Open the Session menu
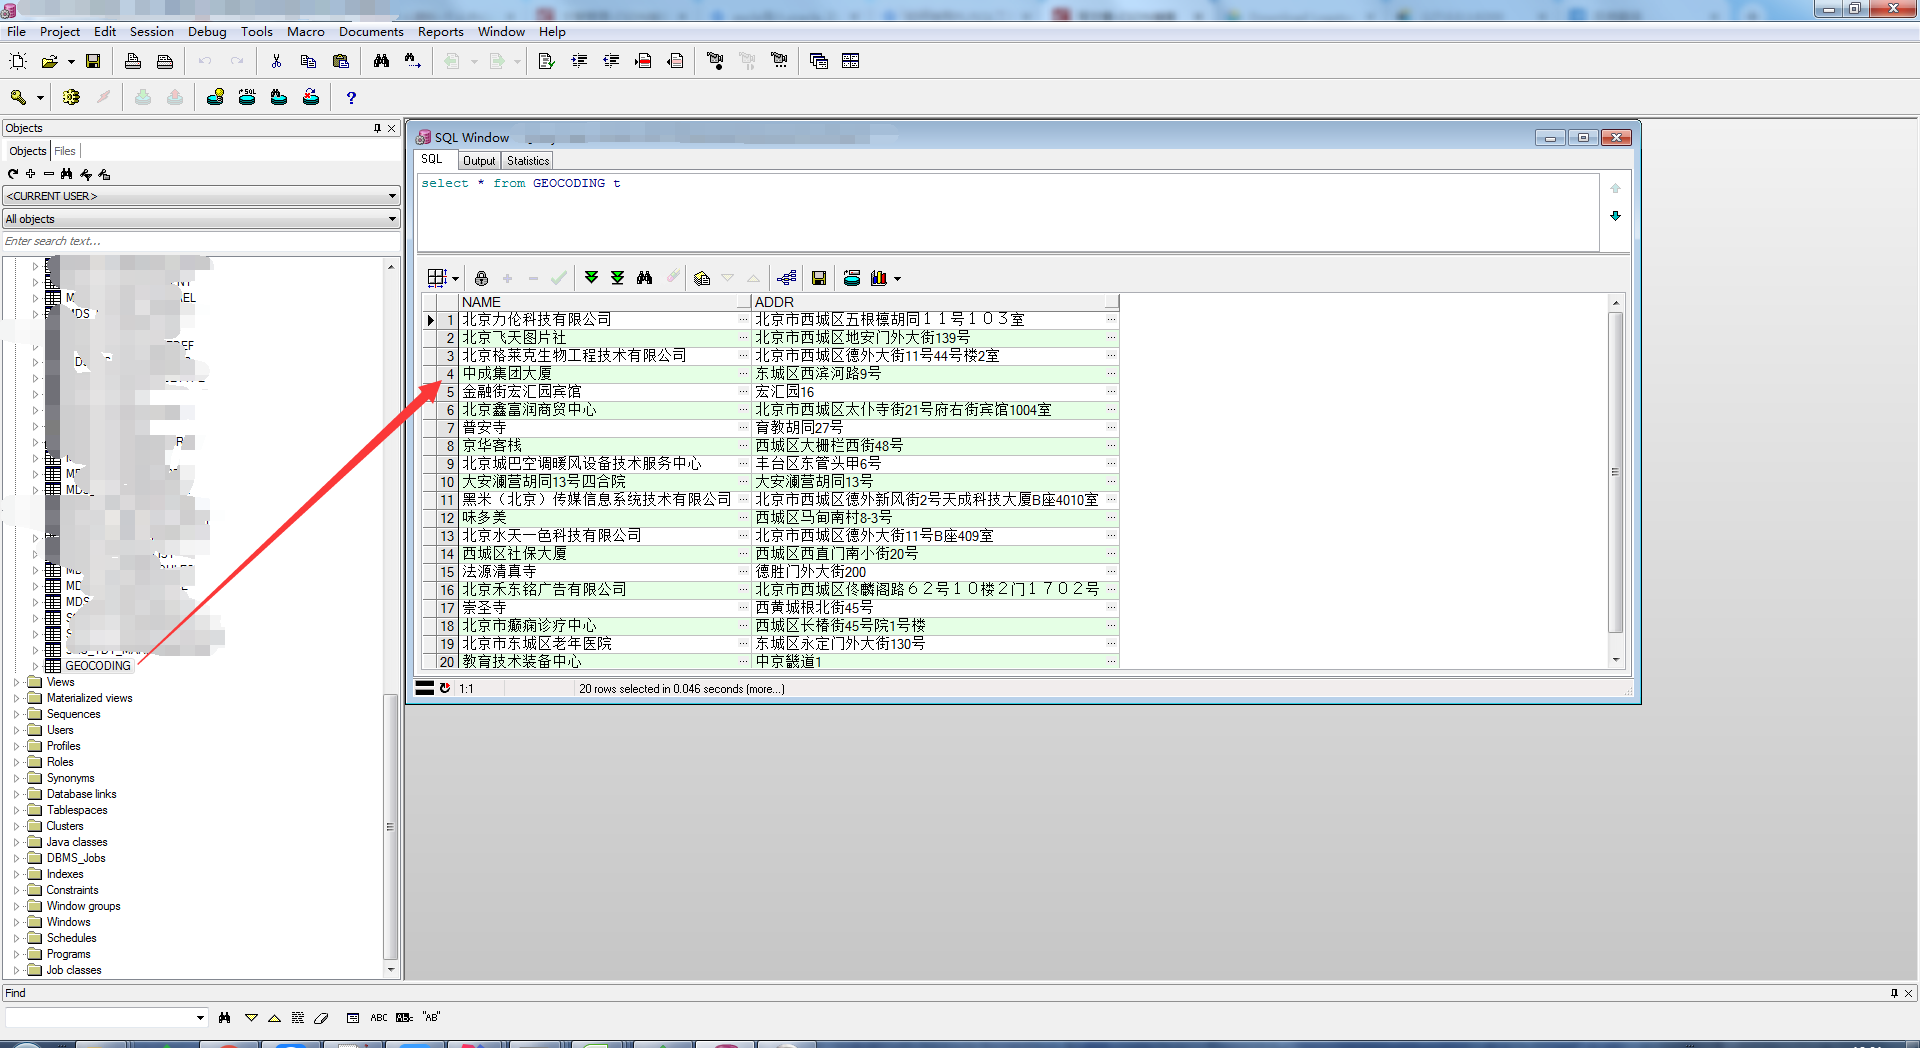Image resolution: width=1920 pixels, height=1048 pixels. (151, 31)
